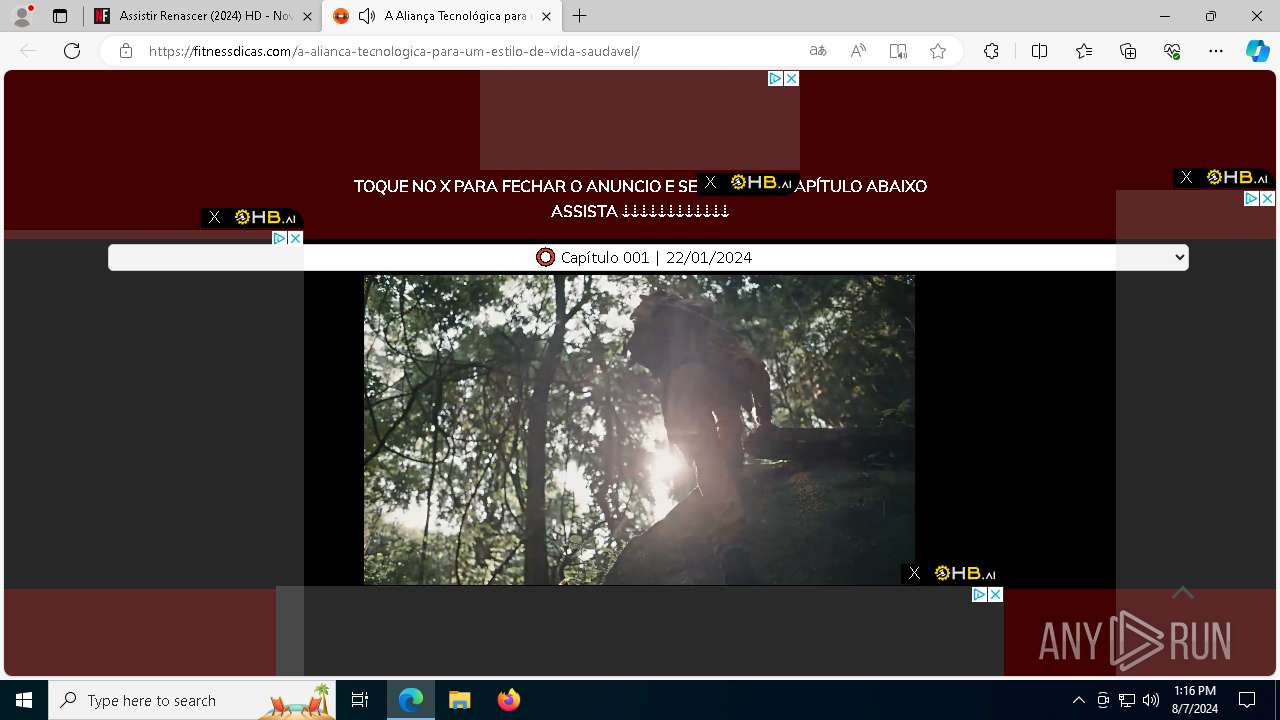This screenshot has height=720, width=1280.
Task: Open the Settings and more ellipsis menu
Action: [x=1216, y=51]
